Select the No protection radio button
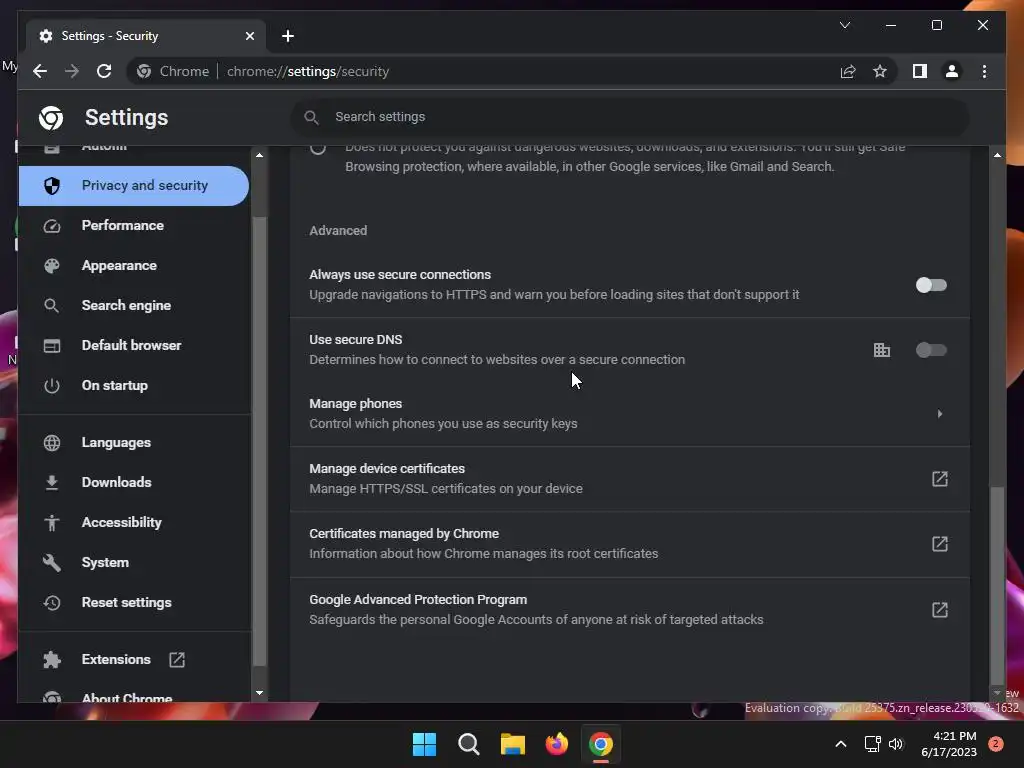Viewport: 1024px width, 768px height. (318, 148)
